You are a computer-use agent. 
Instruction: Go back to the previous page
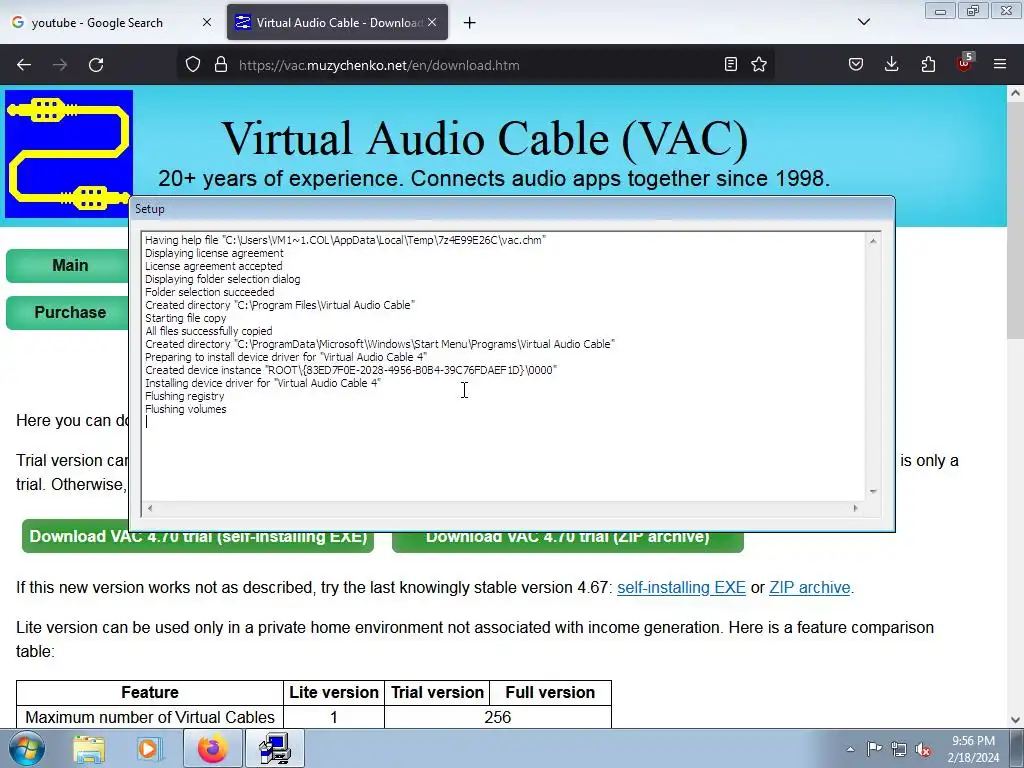coord(24,65)
